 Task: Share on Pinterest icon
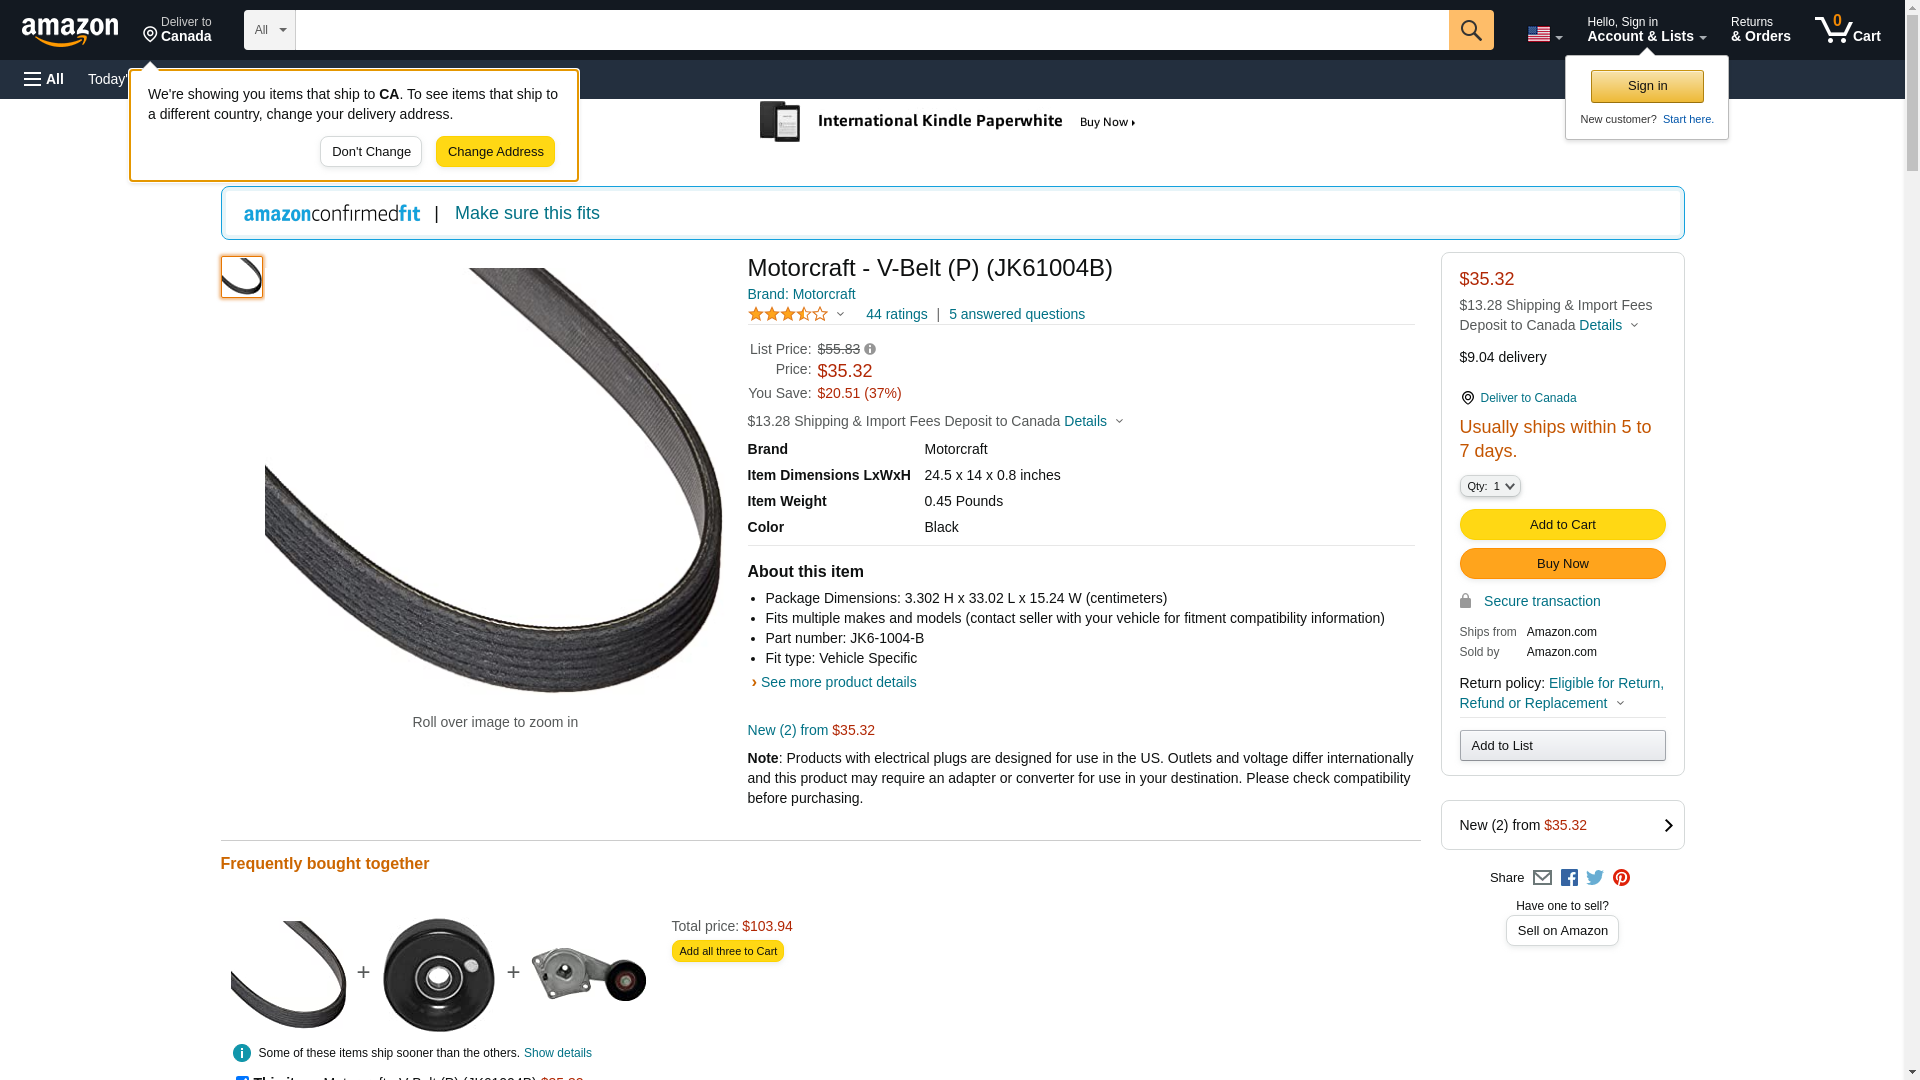click(1621, 878)
